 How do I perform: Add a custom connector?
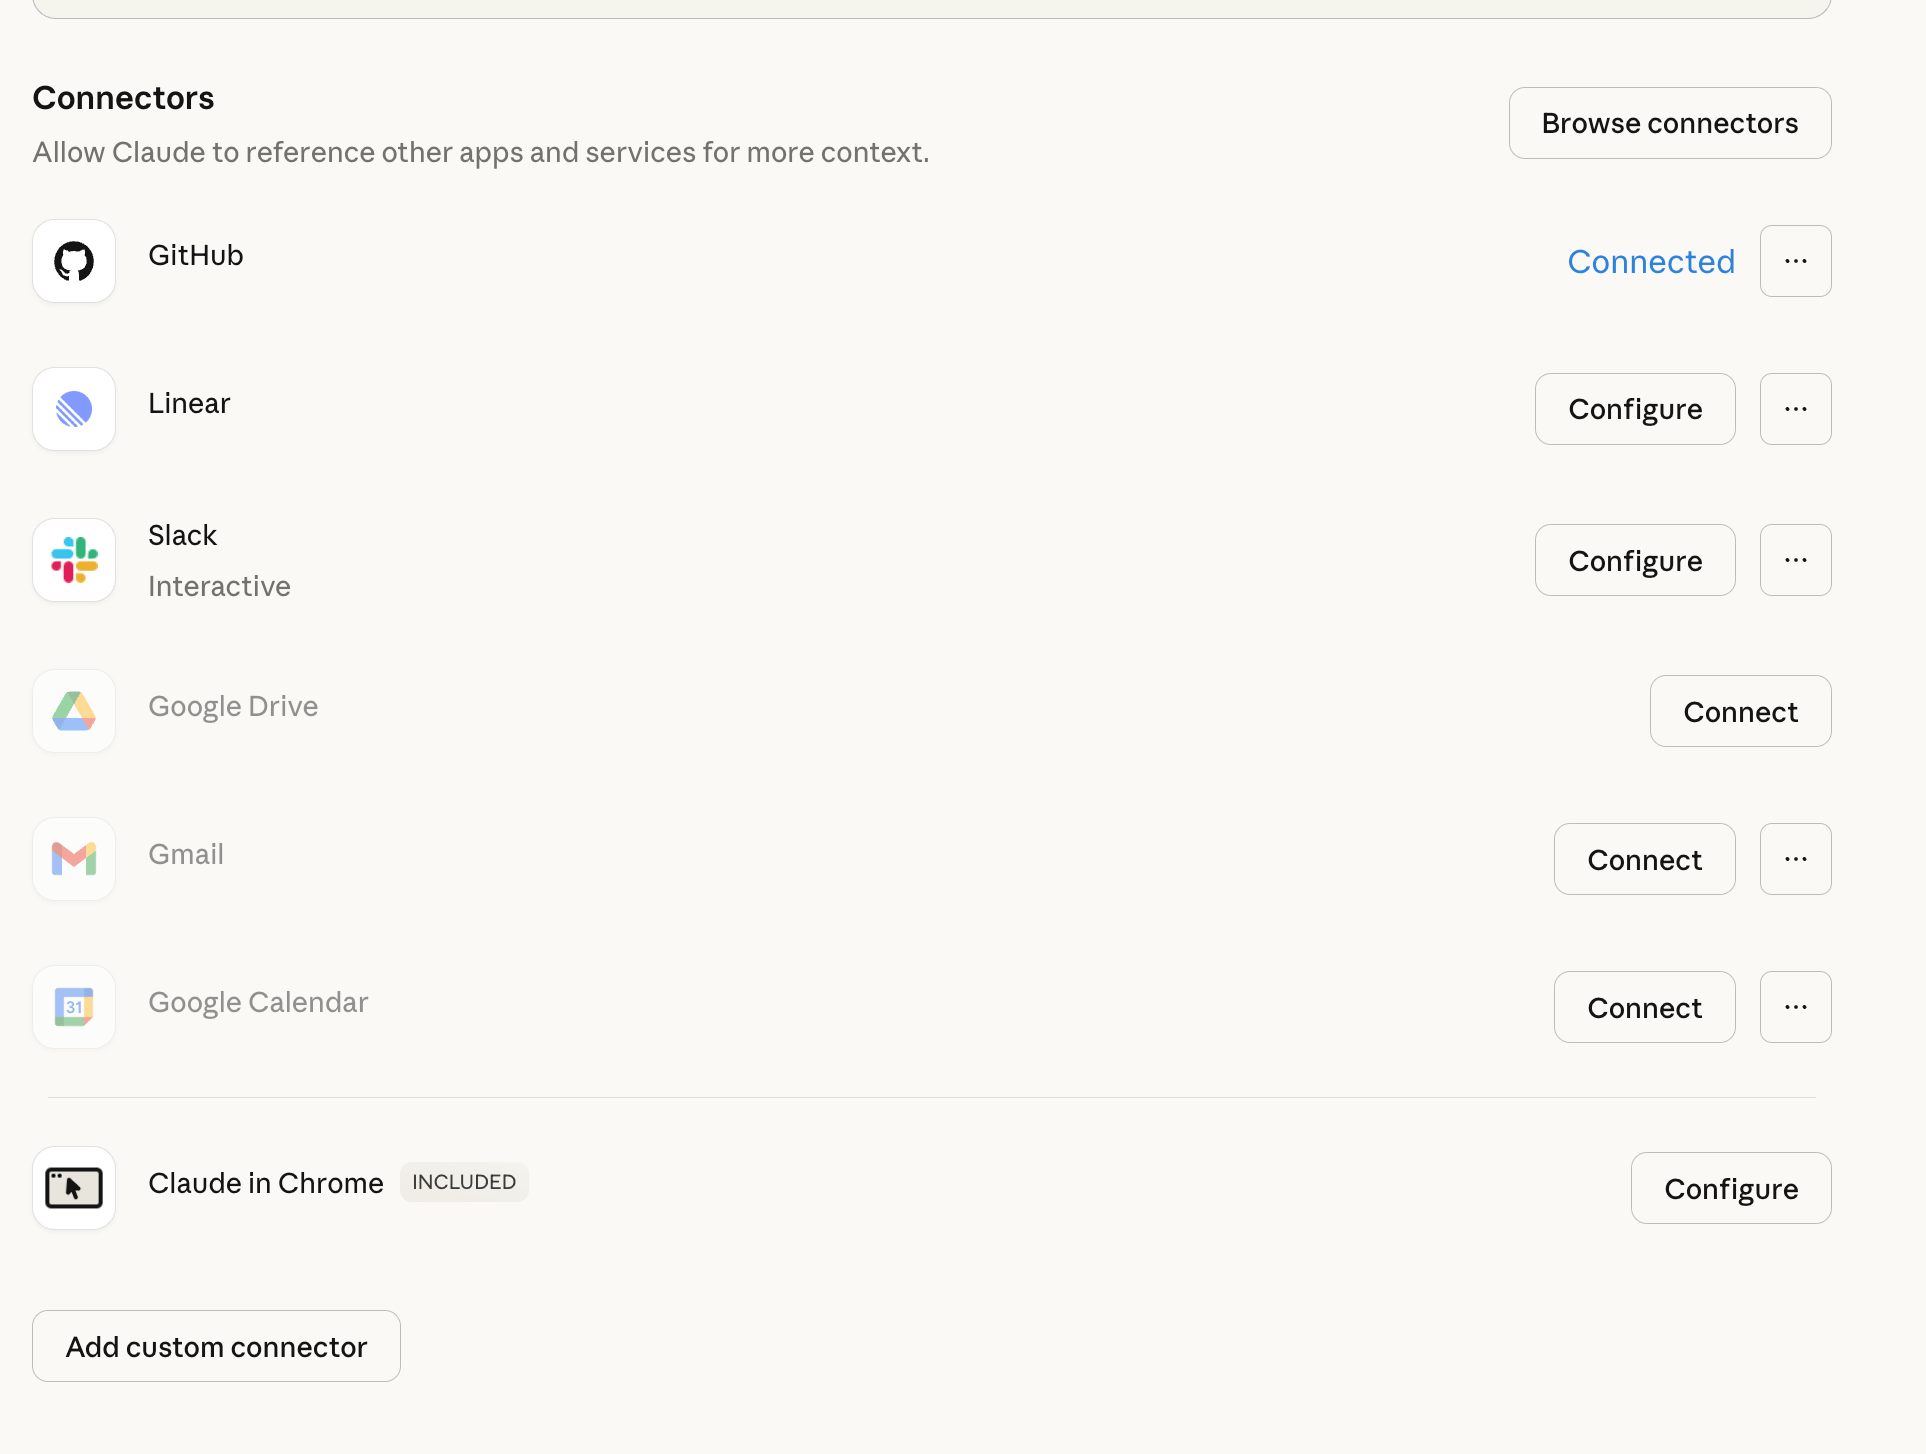216,1346
